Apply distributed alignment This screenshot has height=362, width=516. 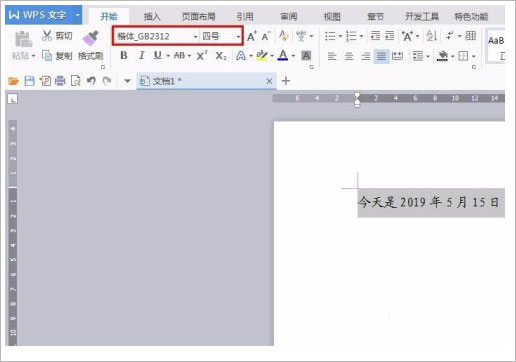coord(397,56)
